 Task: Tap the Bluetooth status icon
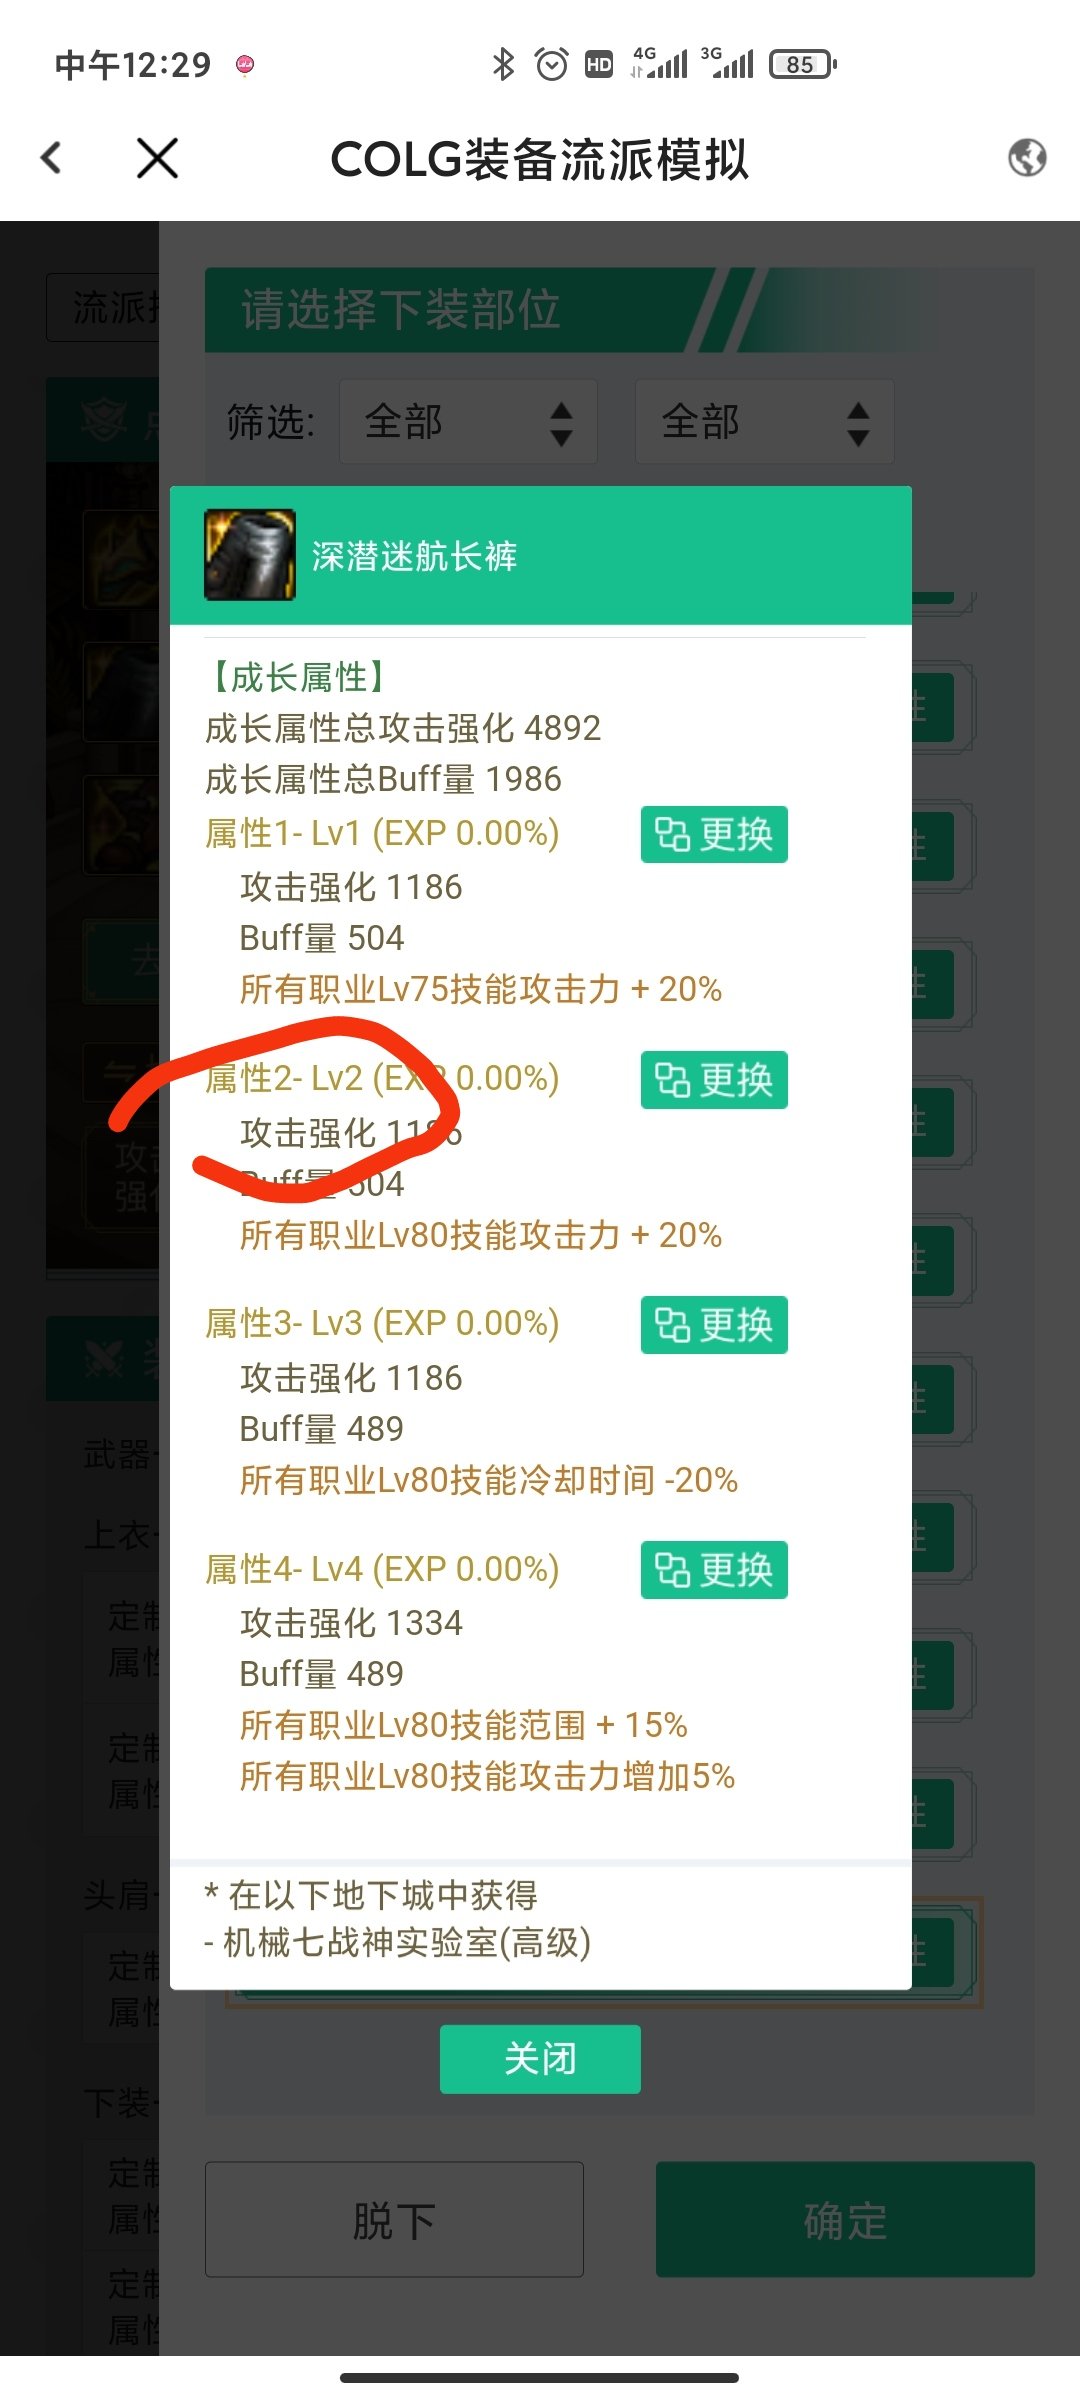503,65
